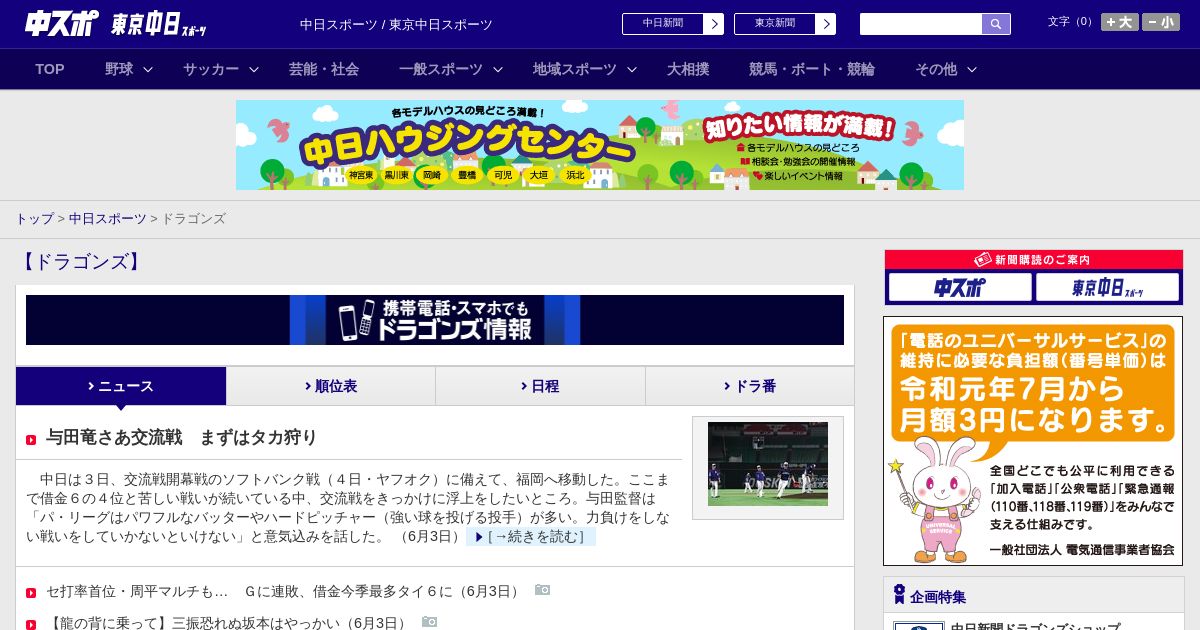Click the 新聞購読のご案内 header
The image size is (1200, 630).
pyautogui.click(x=1034, y=260)
